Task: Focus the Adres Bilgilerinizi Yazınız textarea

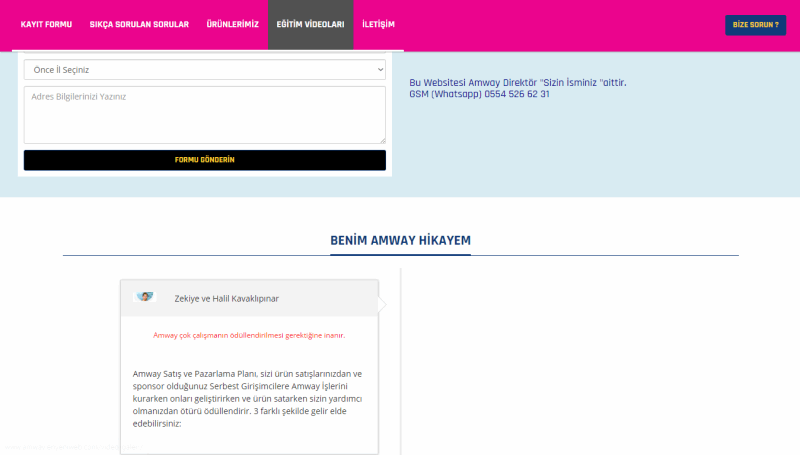Action: click(x=205, y=115)
